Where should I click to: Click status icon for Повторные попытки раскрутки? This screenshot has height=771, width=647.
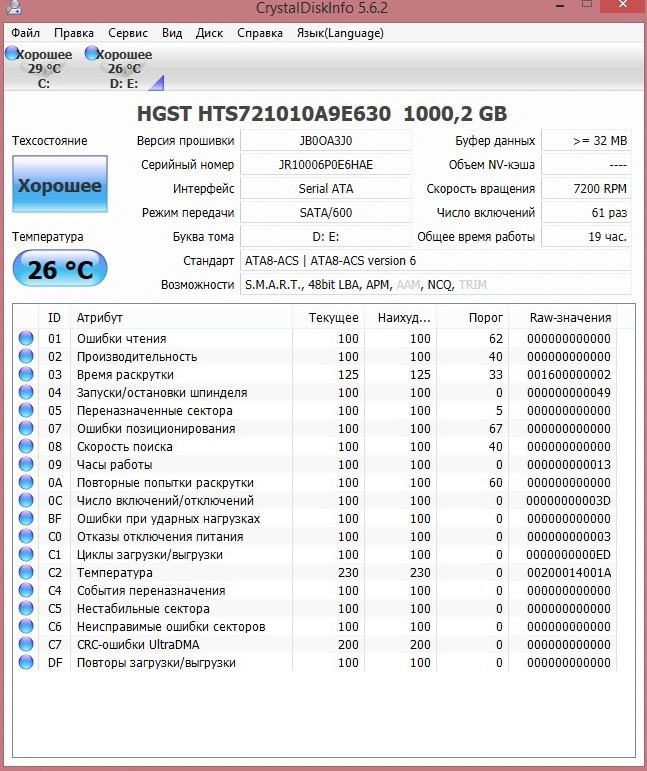point(26,482)
